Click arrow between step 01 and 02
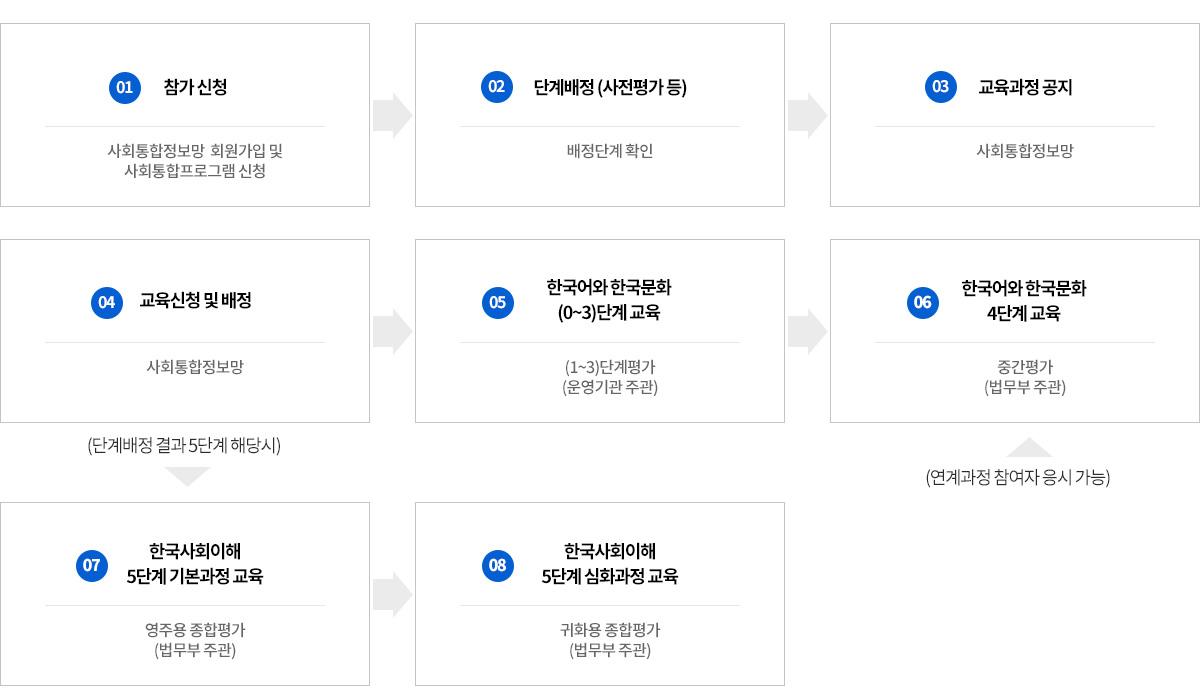Viewport: 1200px width, 699px height. (x=392, y=115)
